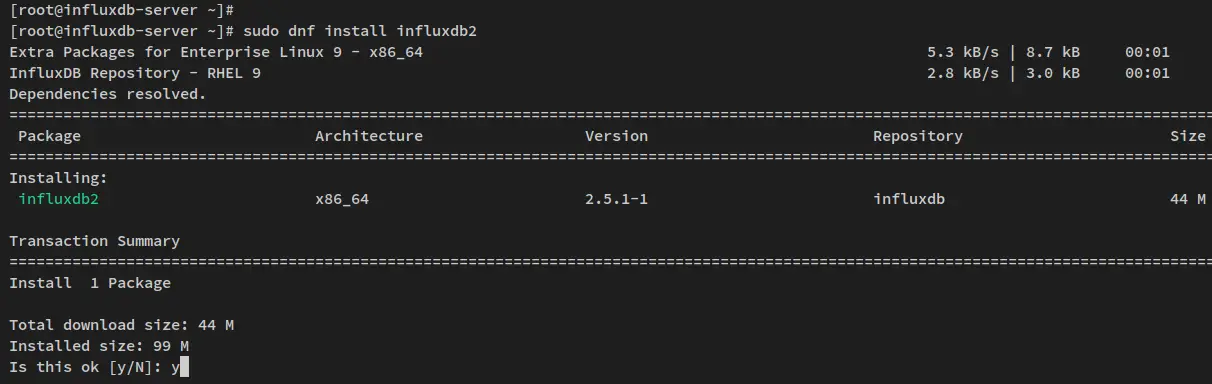
Task: Click the 2.5.1-1 version value
Action: (616, 199)
